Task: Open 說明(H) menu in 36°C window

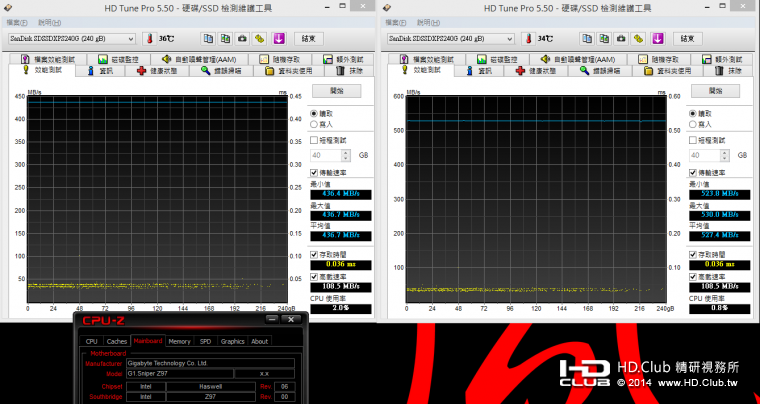Action: [50, 23]
